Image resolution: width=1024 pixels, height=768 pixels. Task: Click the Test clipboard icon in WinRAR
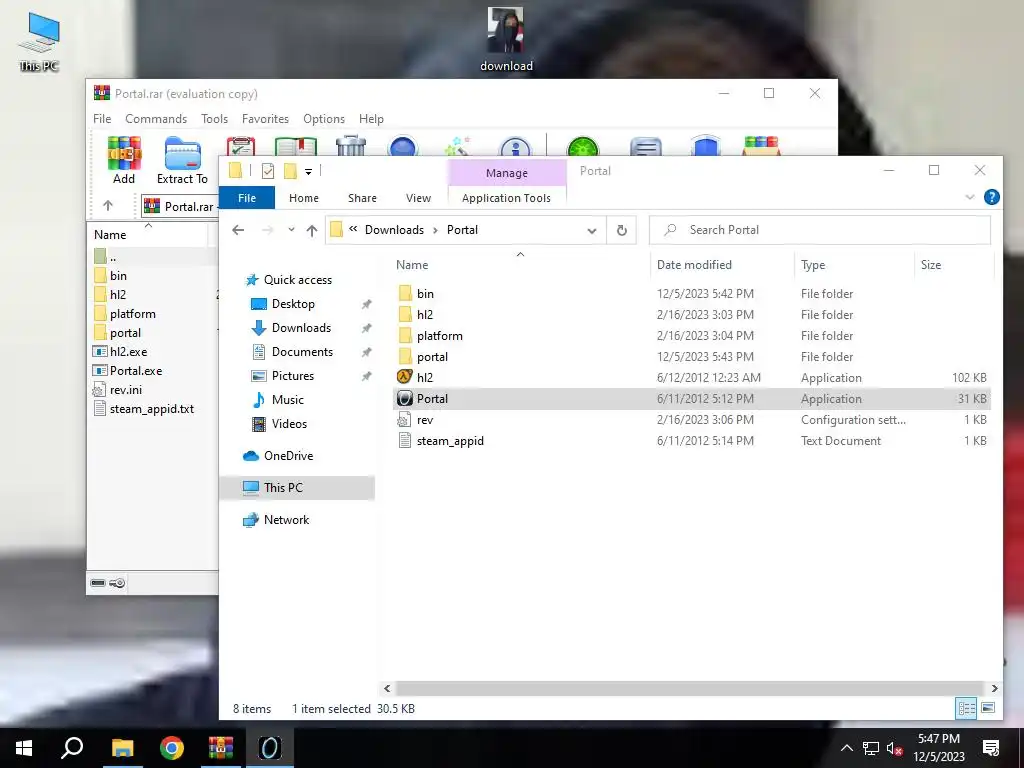[x=240, y=146]
